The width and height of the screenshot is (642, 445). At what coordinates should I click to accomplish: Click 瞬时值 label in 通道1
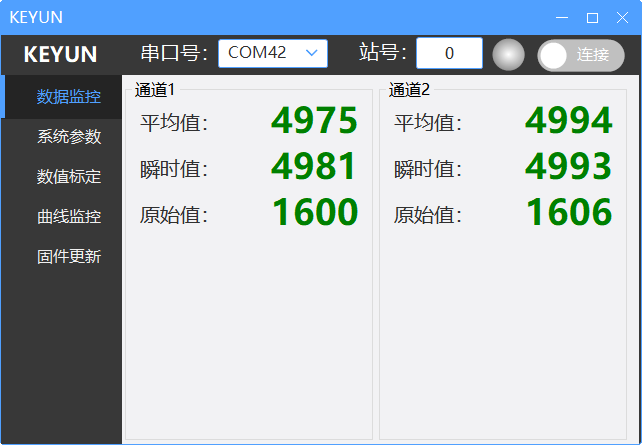click(x=174, y=169)
